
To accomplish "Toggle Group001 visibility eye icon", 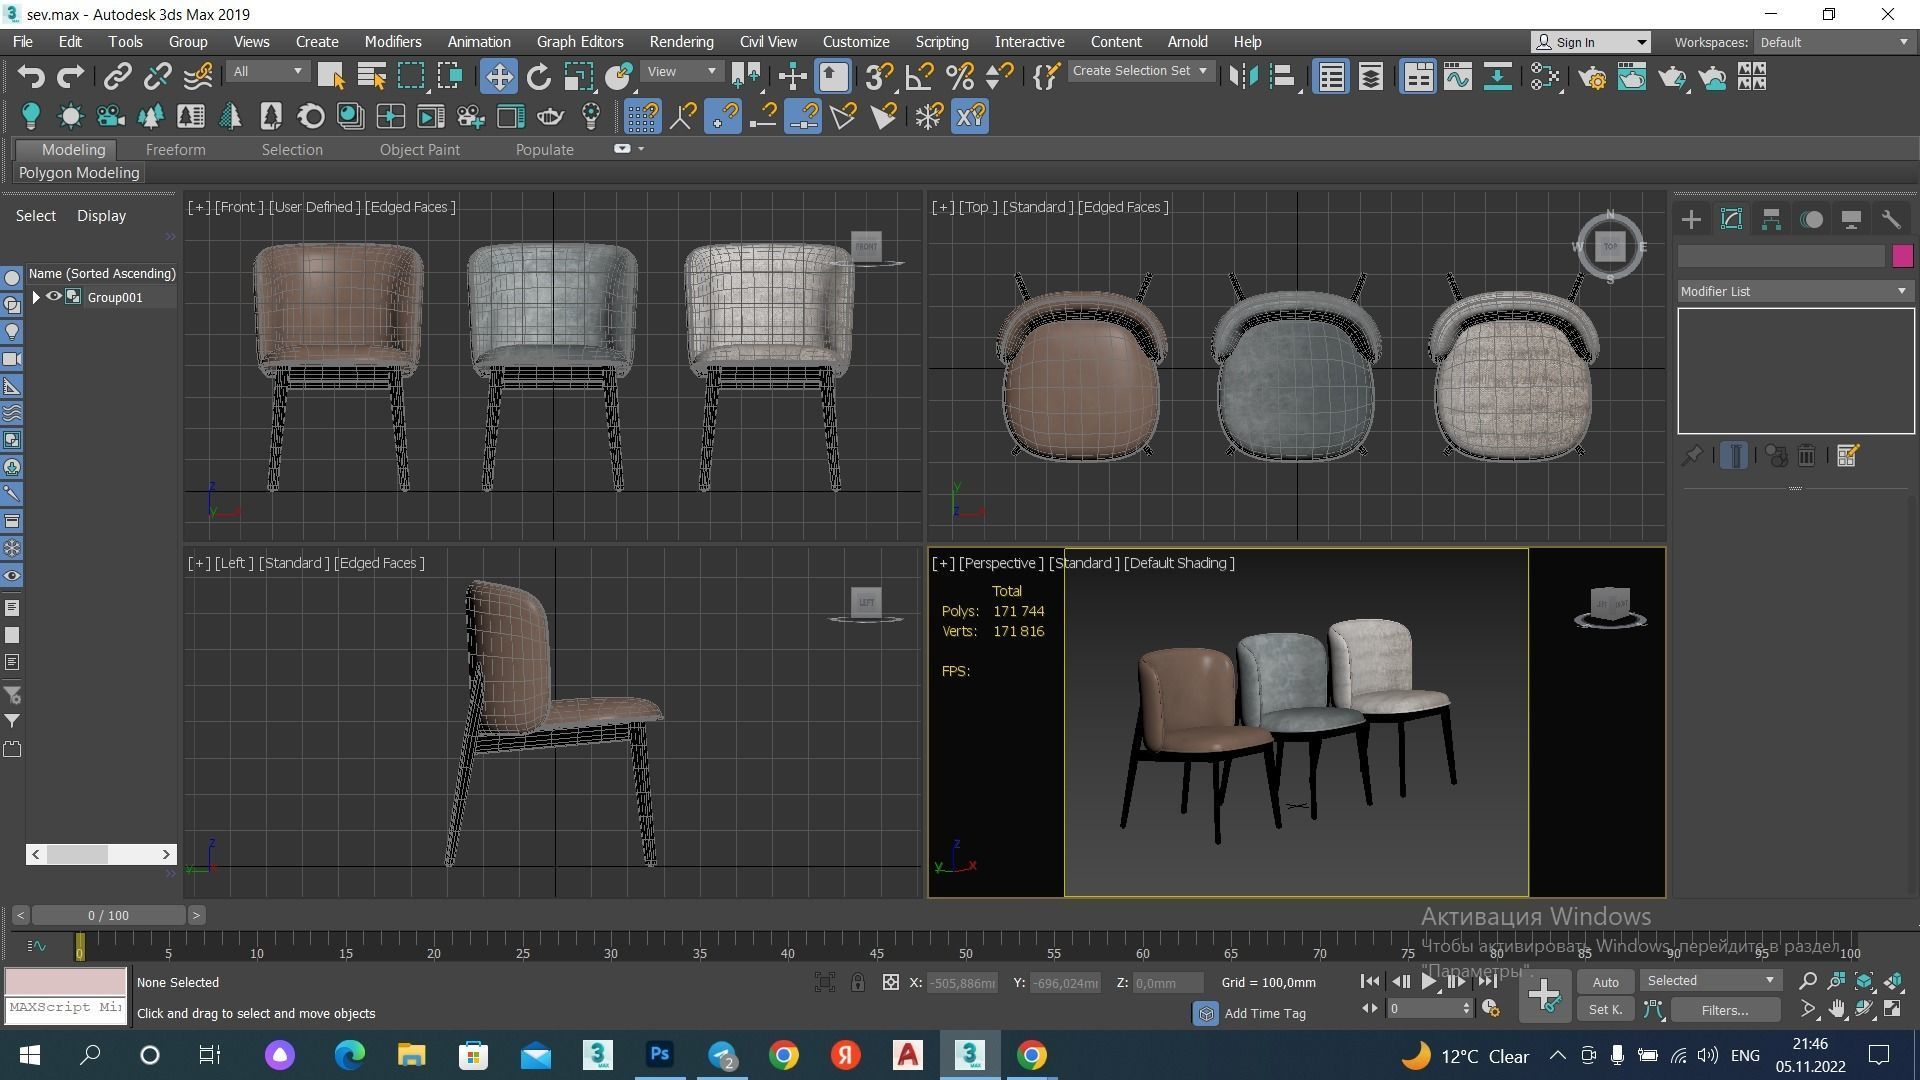I will [x=54, y=297].
